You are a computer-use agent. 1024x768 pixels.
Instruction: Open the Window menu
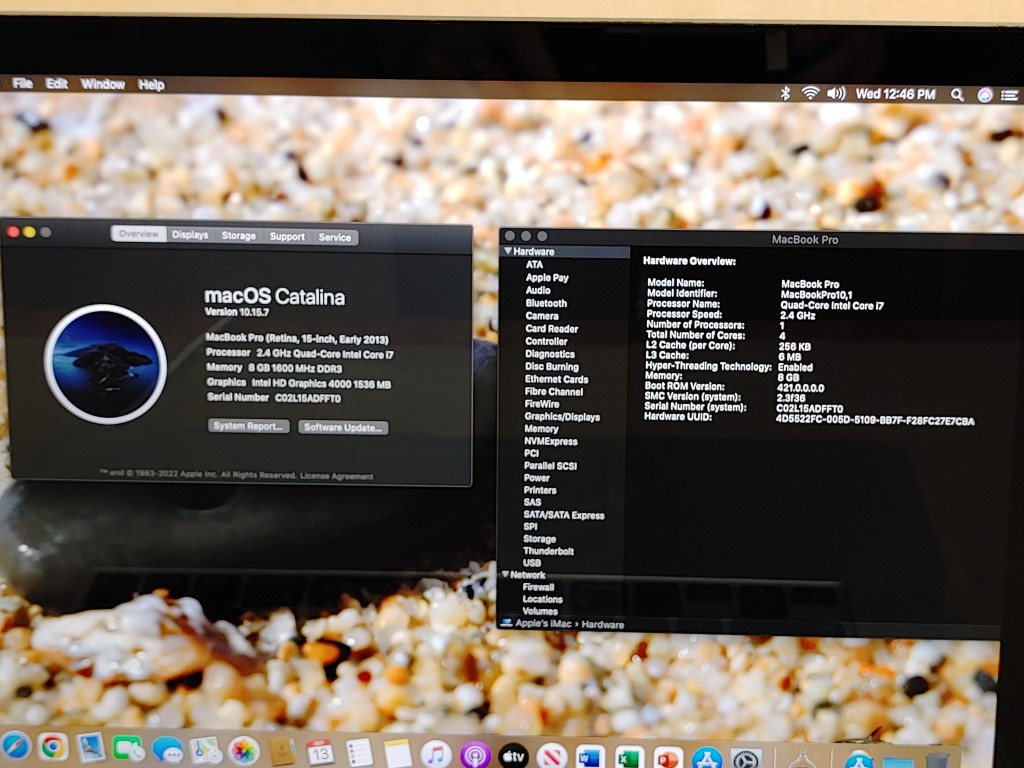[103, 84]
